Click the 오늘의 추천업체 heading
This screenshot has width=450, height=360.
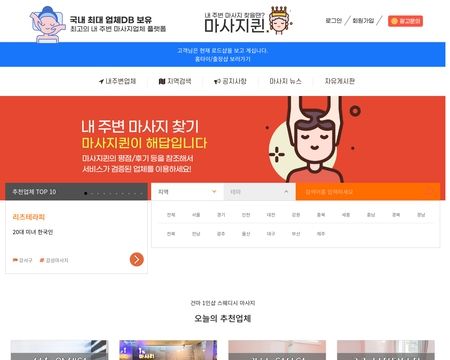coord(222,318)
